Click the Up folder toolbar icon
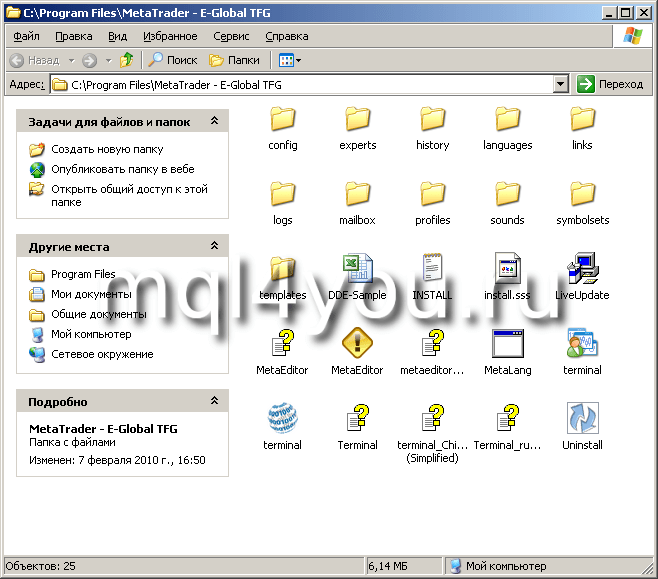 (x=127, y=60)
